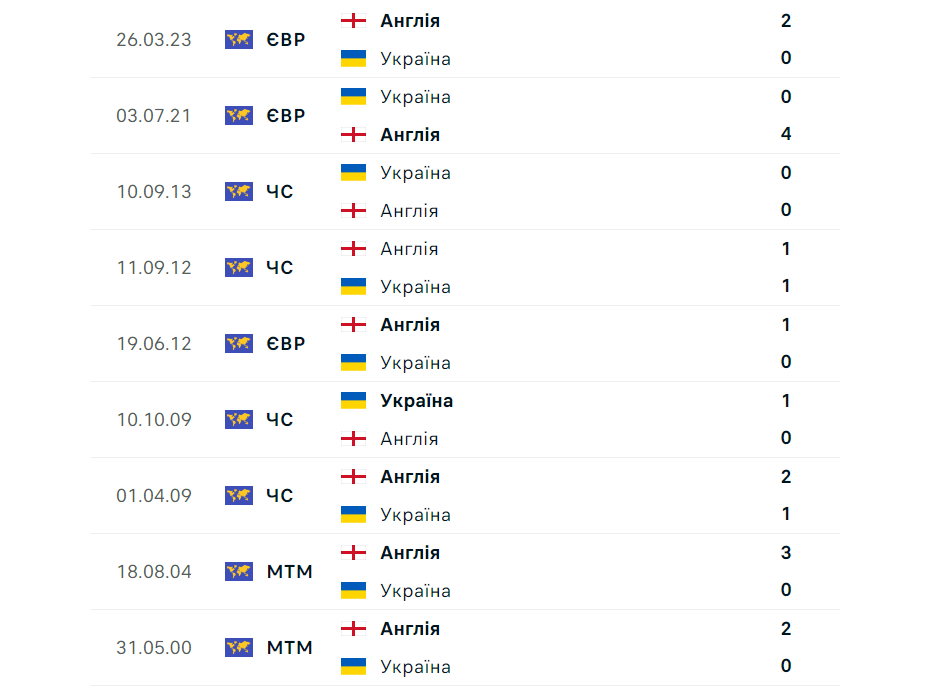Screen dimensions: 927x690
Task: Open МТМ competition label for 18.08.04
Action: tap(290, 572)
